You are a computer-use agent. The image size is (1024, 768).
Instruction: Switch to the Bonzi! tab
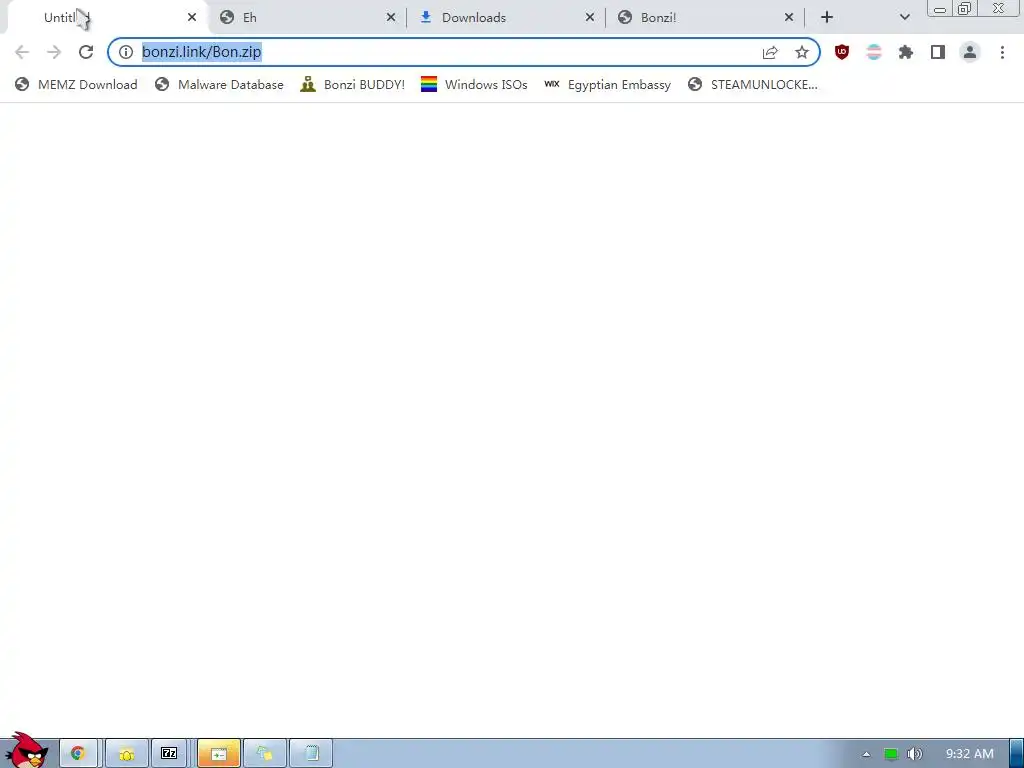[705, 18]
